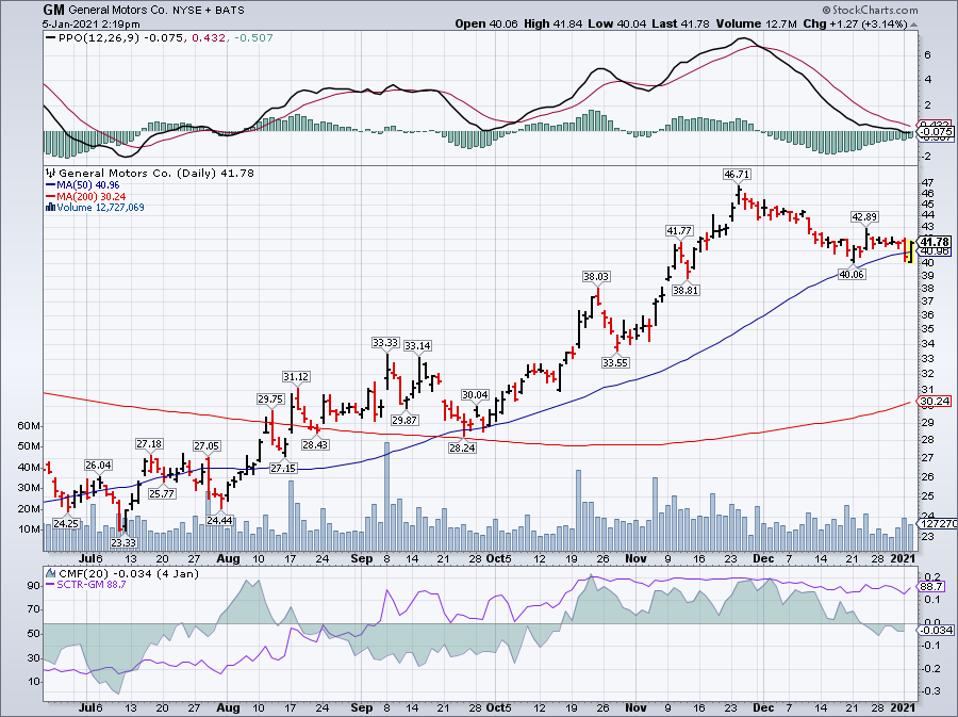Click the -0.034 CMF flag on right axis
Viewport: 958px width, 717px height.
(937, 631)
